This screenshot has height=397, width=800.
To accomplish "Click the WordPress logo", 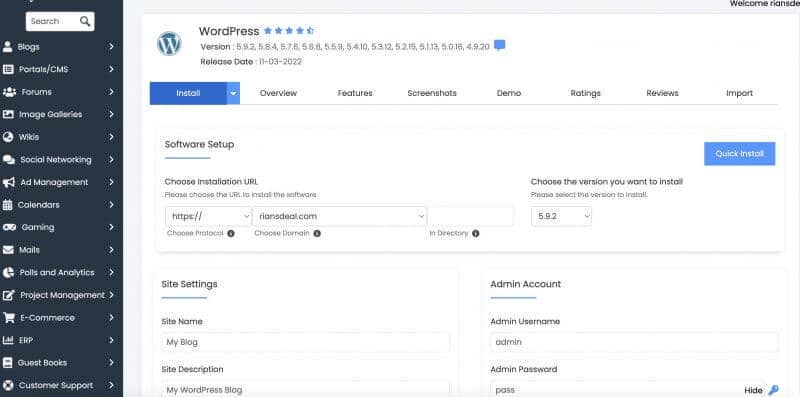I will point(169,44).
